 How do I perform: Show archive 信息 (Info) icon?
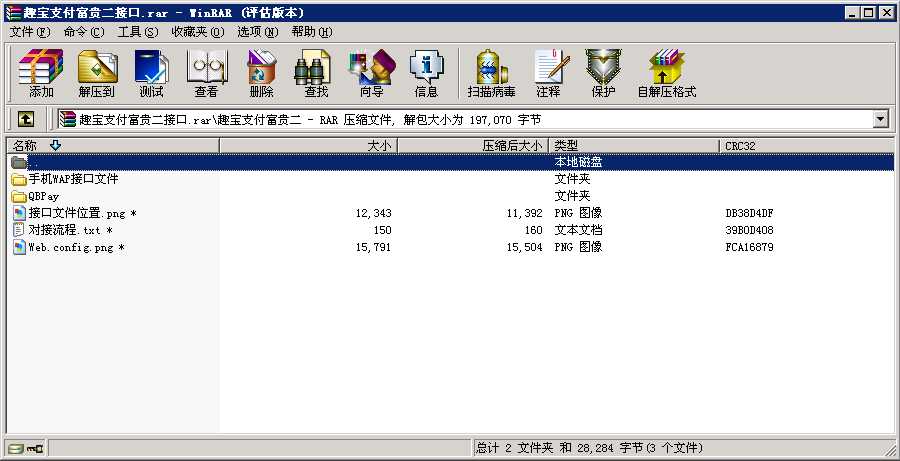pos(426,73)
